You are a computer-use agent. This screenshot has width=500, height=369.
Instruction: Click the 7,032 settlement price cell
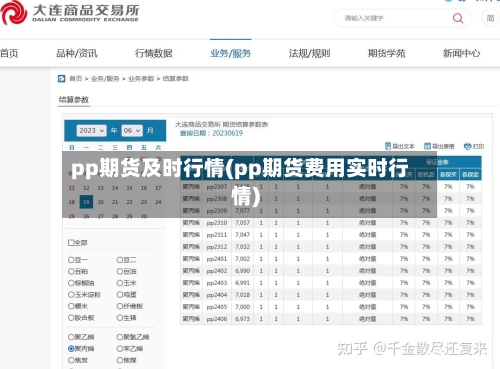pos(242,247)
